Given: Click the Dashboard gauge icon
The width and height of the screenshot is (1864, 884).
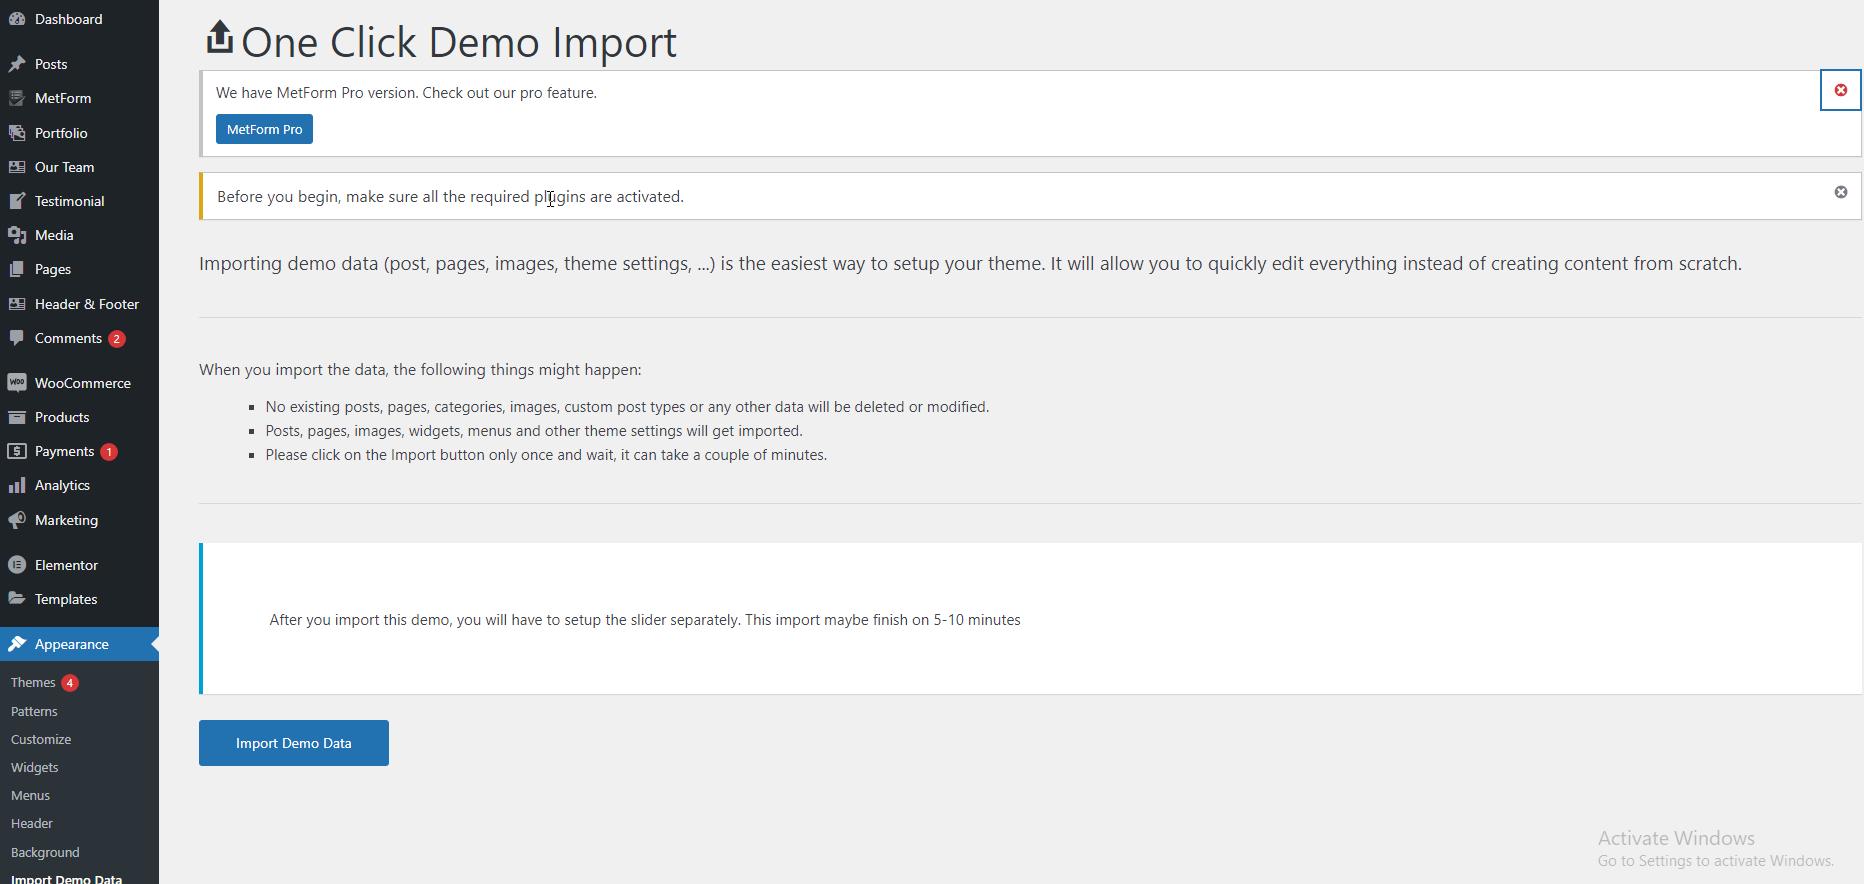Looking at the screenshot, I should coord(17,19).
